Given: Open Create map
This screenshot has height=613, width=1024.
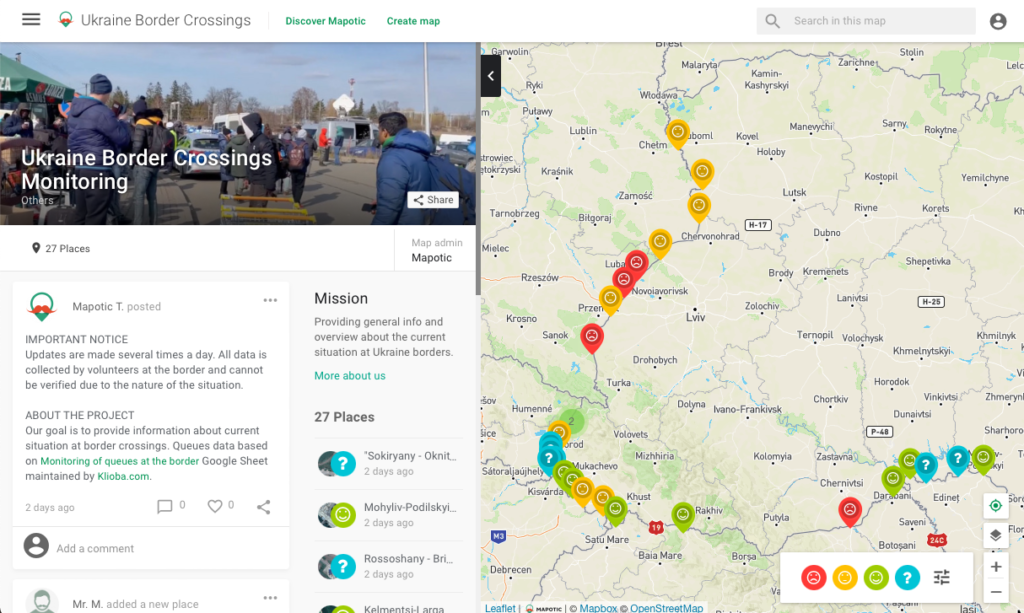Looking at the screenshot, I should (x=413, y=21).
